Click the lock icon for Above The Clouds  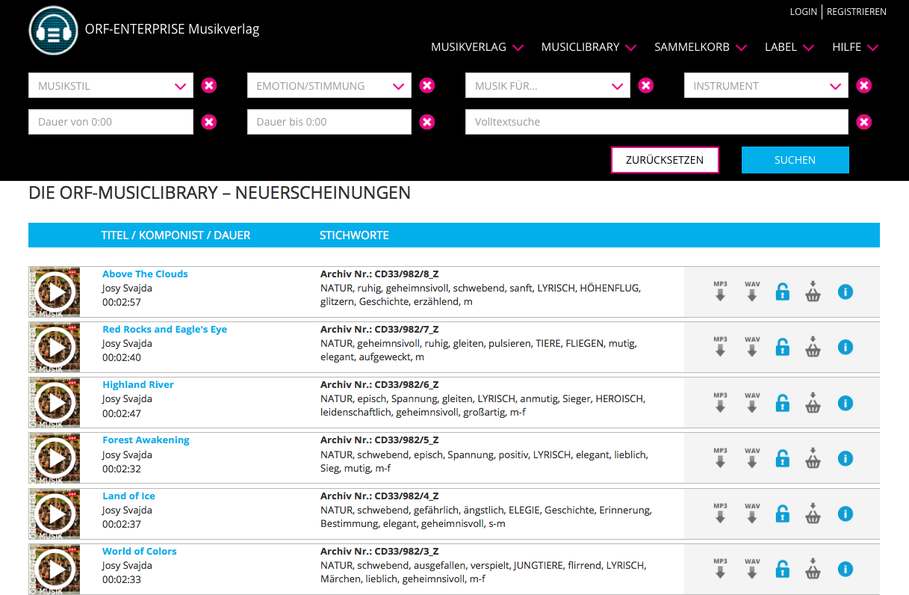(783, 292)
